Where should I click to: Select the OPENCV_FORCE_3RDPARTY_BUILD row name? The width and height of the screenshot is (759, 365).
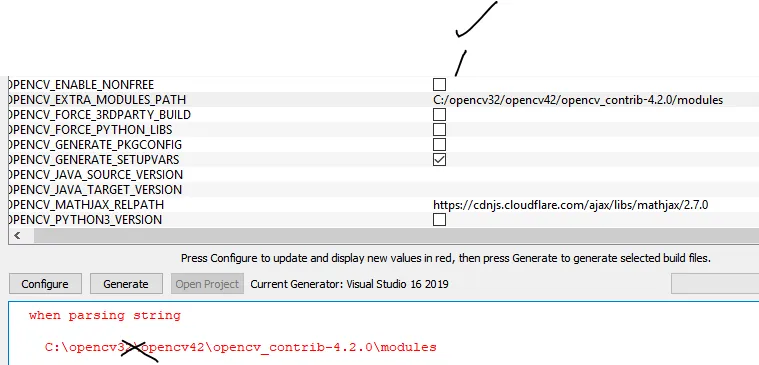(100, 115)
